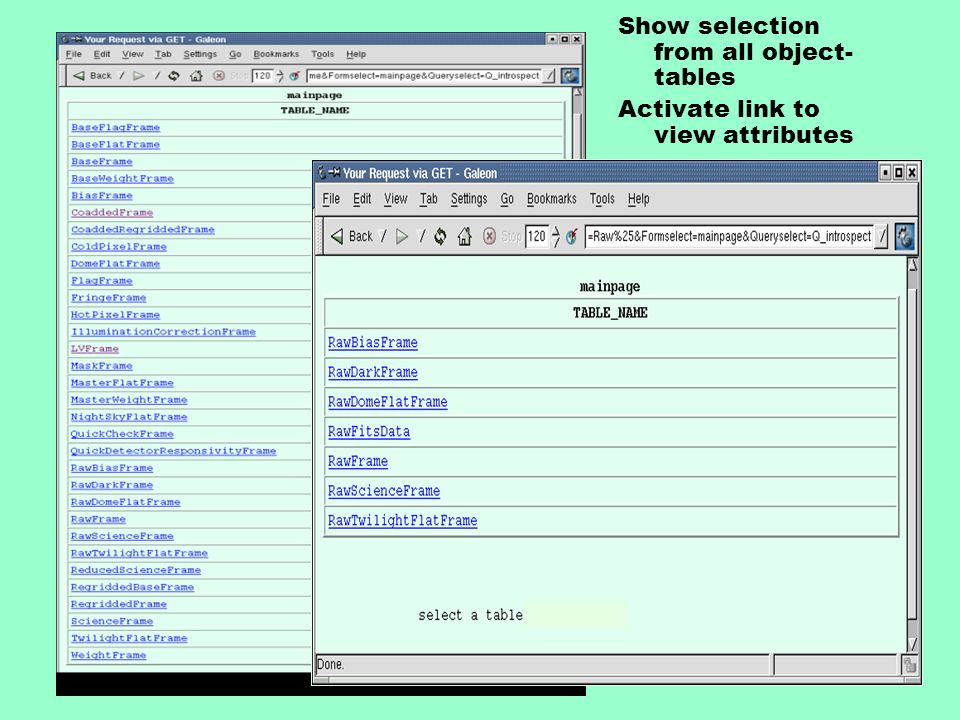Click Forward arrow in back Galeon window
Screen dimensions: 960x720
tap(138, 76)
